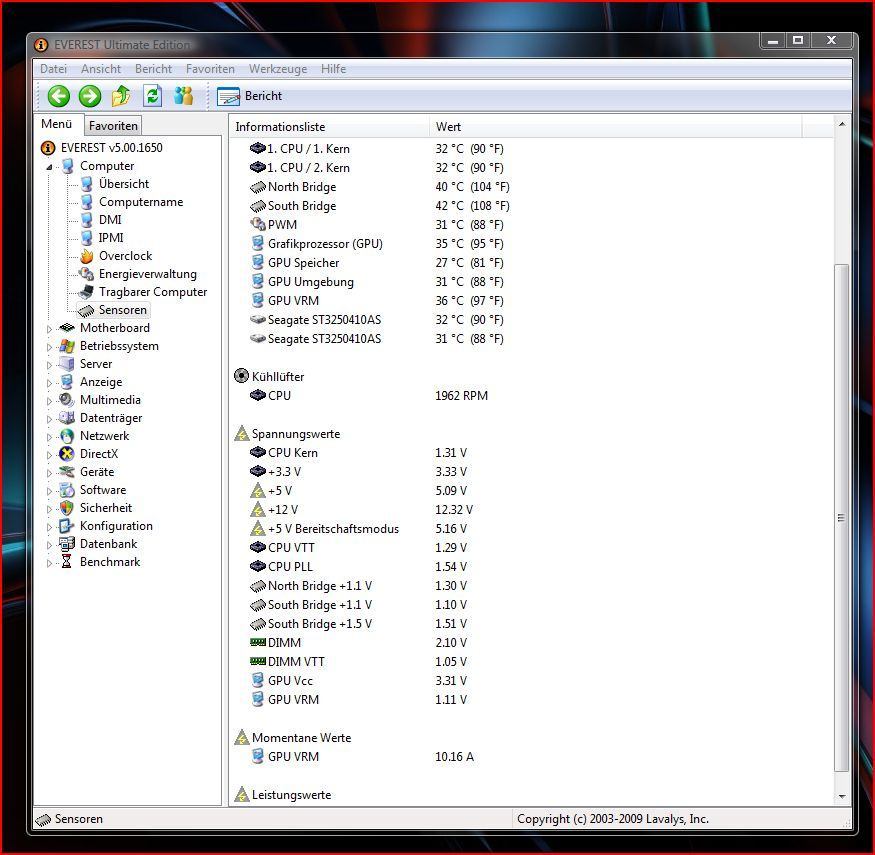Expand the Betriebssystem tree node

[49, 347]
